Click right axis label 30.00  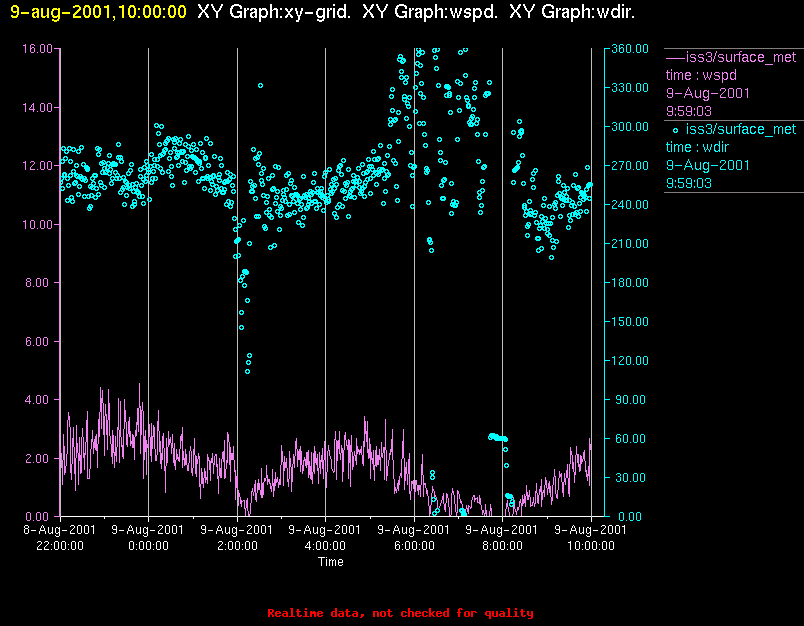(x=630, y=478)
